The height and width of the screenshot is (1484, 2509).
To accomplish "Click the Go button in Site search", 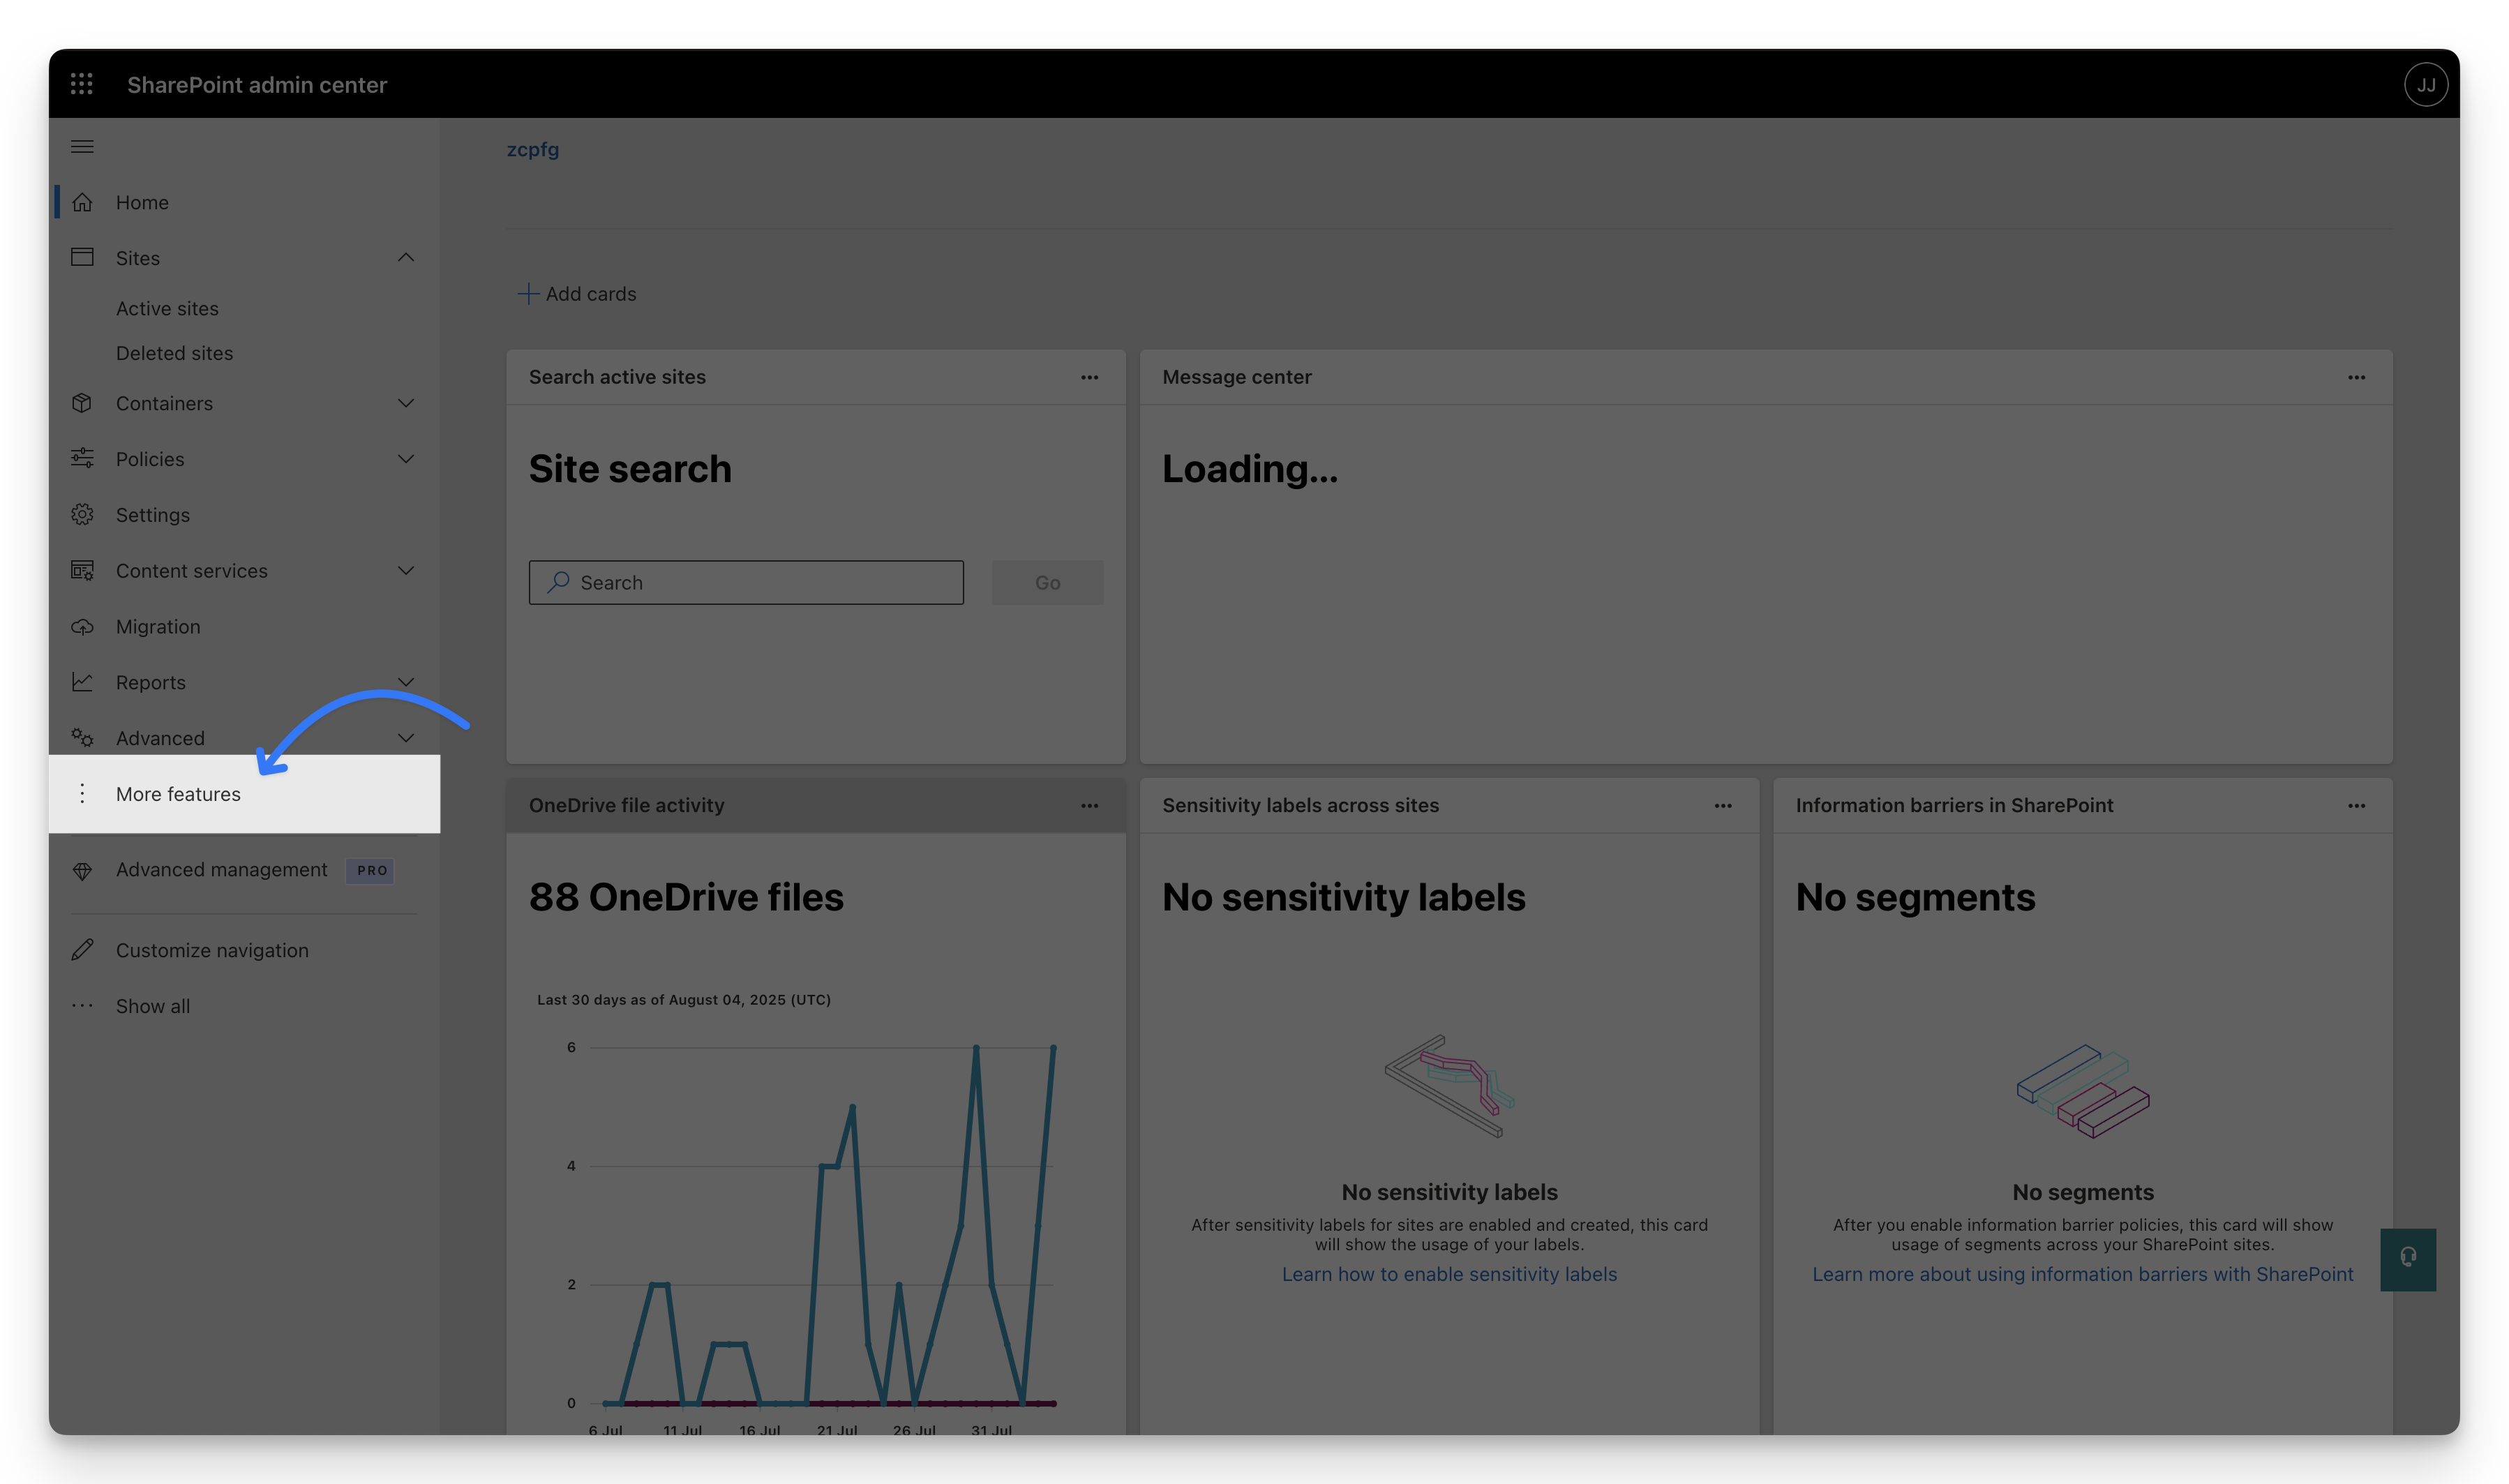I will [x=1047, y=582].
